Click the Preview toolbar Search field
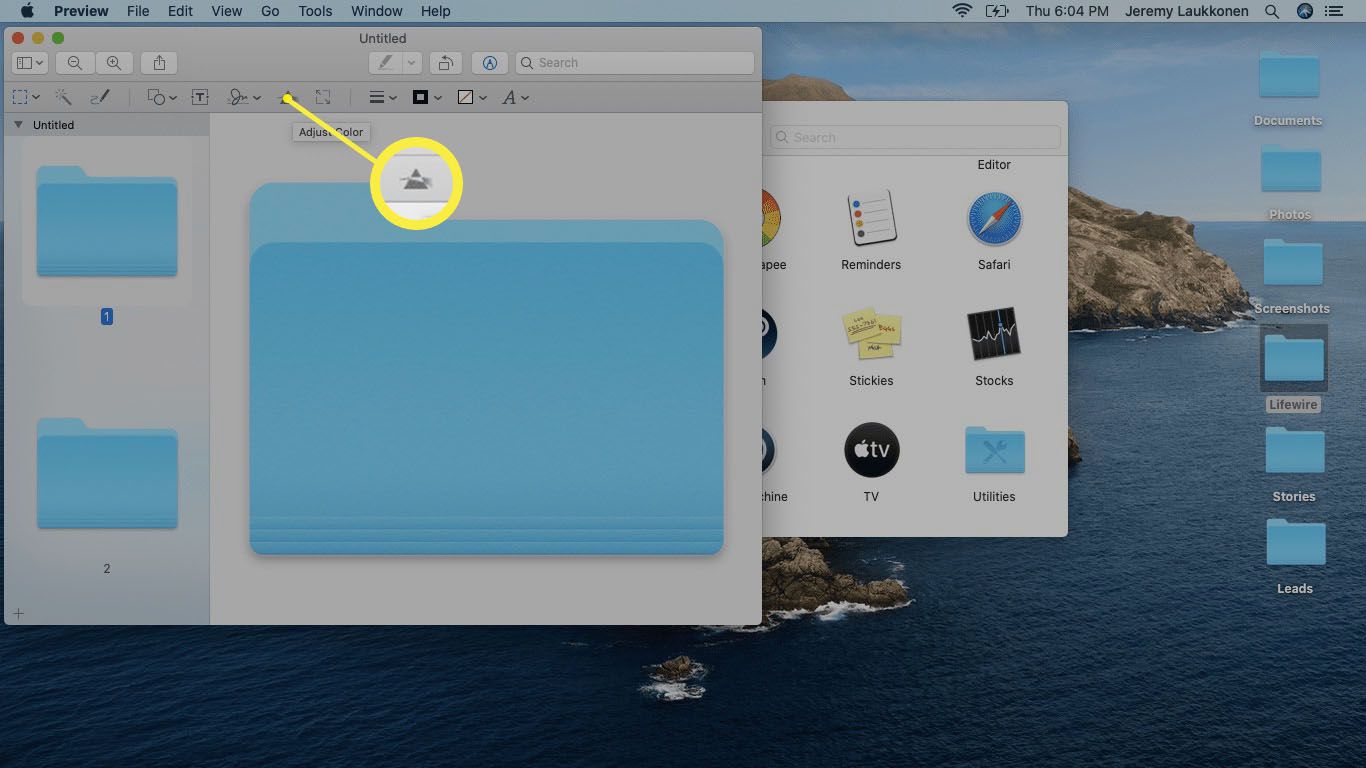This screenshot has width=1366, height=768. [x=635, y=63]
